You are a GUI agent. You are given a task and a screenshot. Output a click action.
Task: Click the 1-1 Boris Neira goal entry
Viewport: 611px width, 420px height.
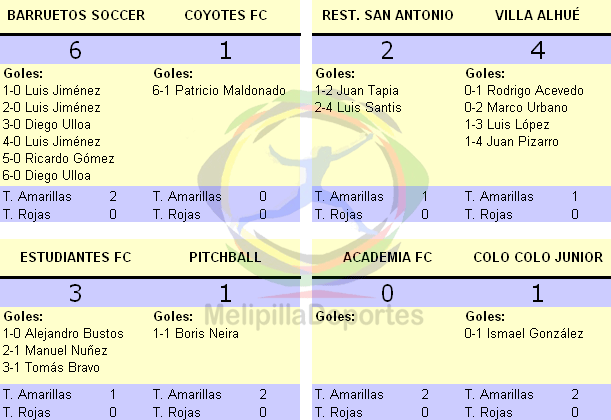pos(196,334)
